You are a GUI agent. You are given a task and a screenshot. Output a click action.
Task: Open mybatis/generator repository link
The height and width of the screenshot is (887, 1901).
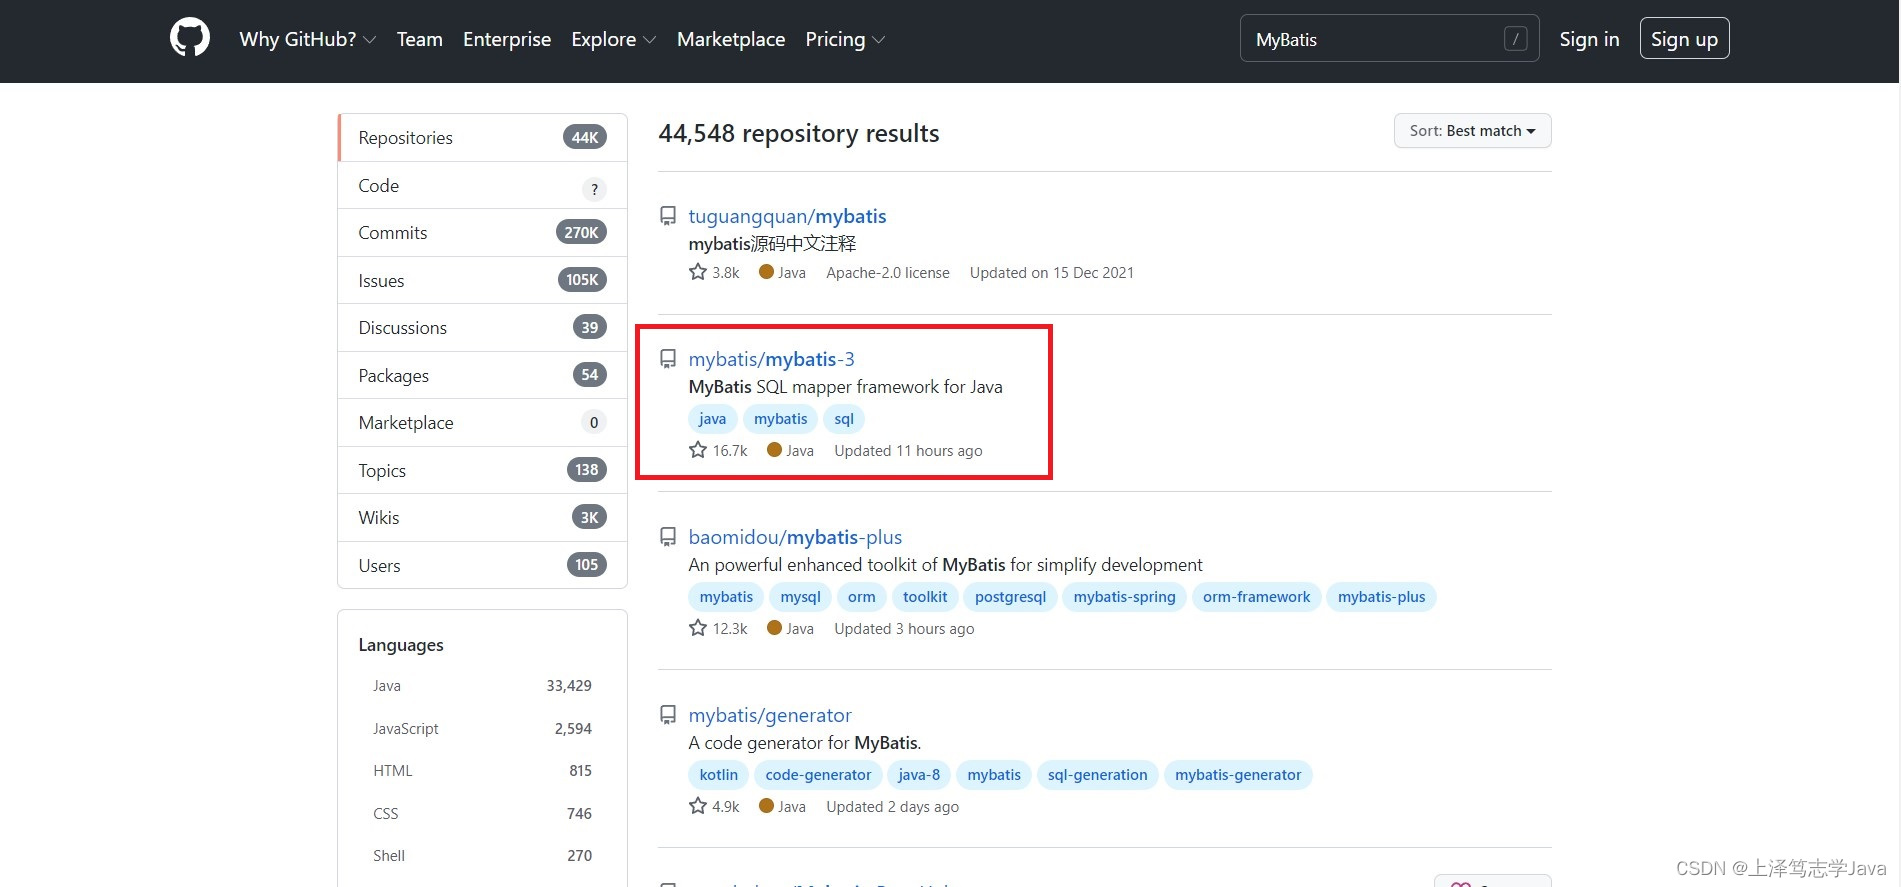770,715
